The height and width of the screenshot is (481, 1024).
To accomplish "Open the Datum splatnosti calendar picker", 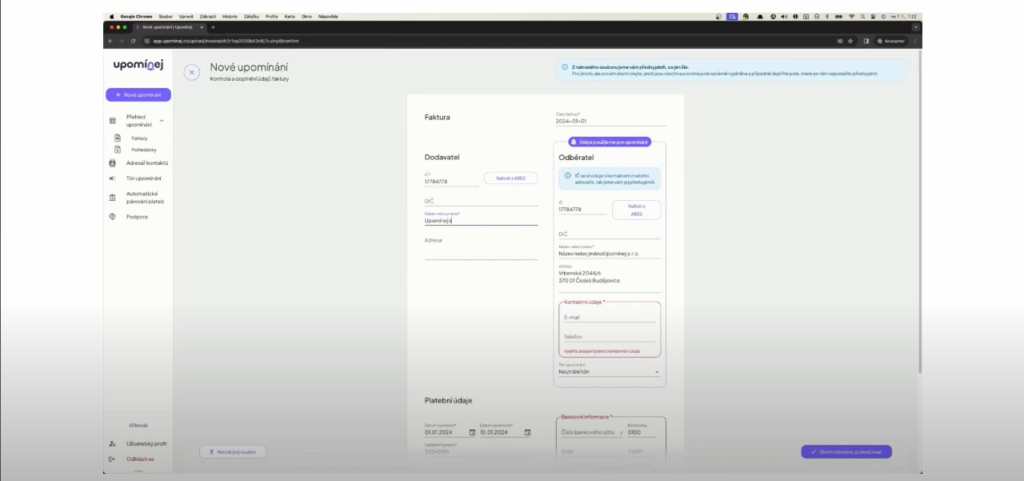I will pos(527,432).
